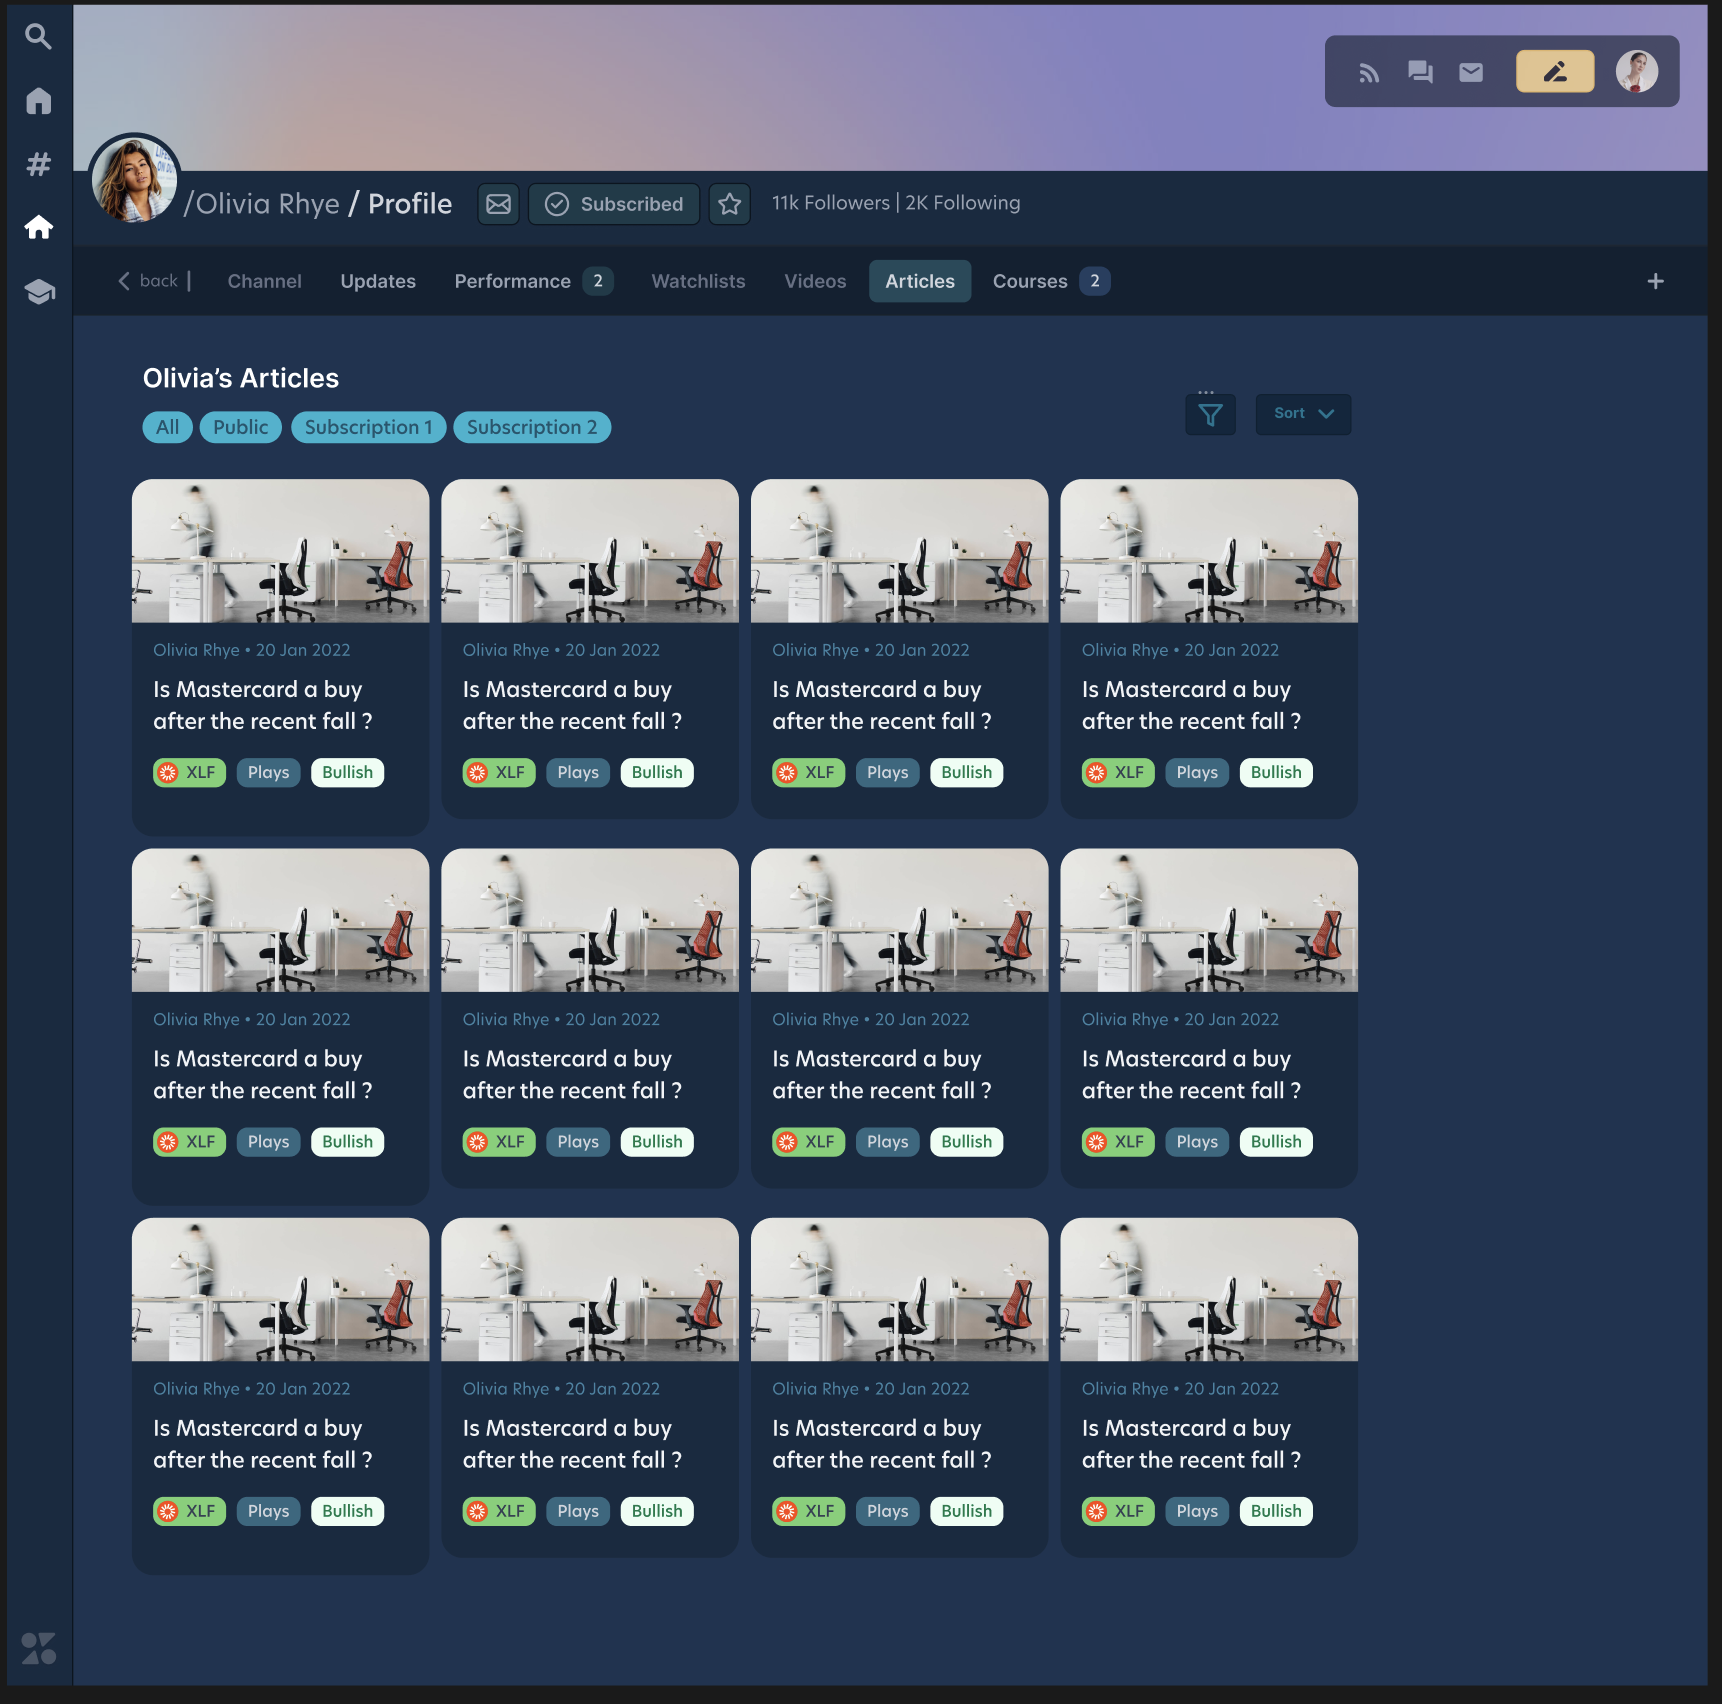
Task: Click the white home icon below the hashtag
Action: pyautogui.click(x=38, y=227)
